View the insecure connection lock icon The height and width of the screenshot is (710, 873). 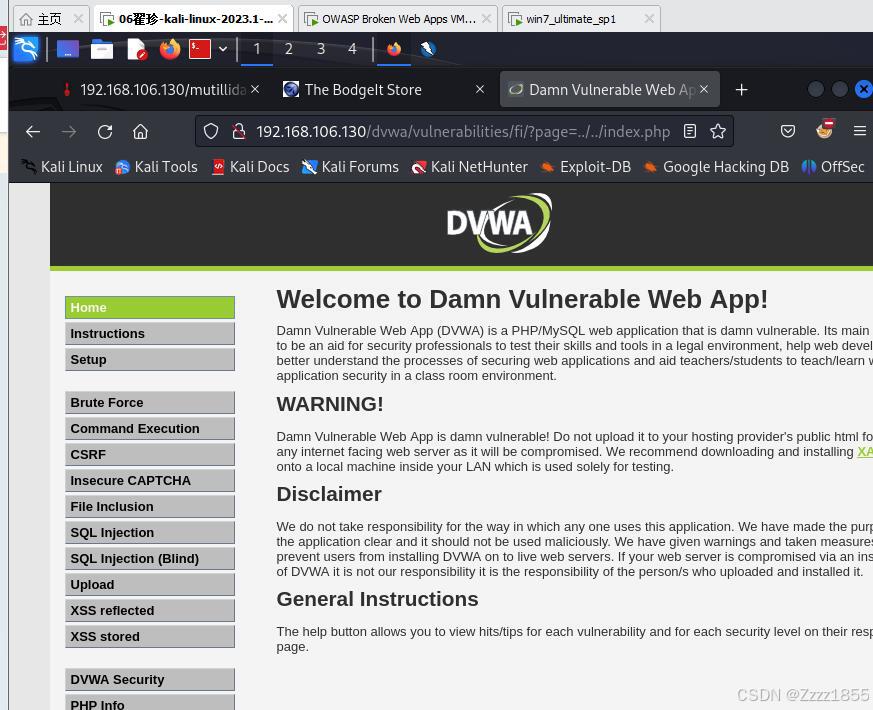pyautogui.click(x=239, y=131)
